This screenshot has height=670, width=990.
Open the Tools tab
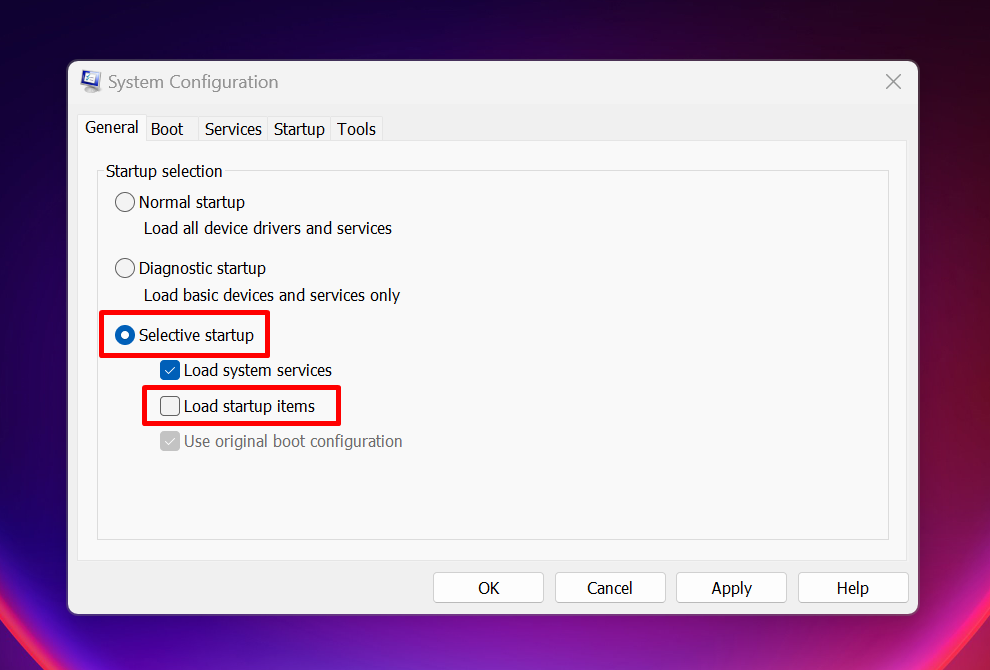(x=356, y=128)
